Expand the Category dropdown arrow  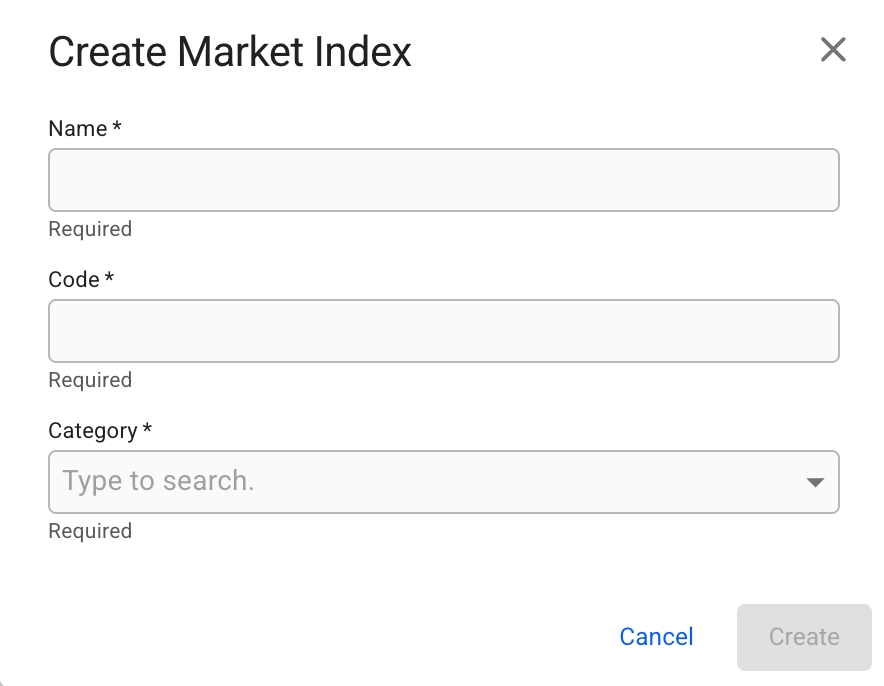(x=815, y=482)
